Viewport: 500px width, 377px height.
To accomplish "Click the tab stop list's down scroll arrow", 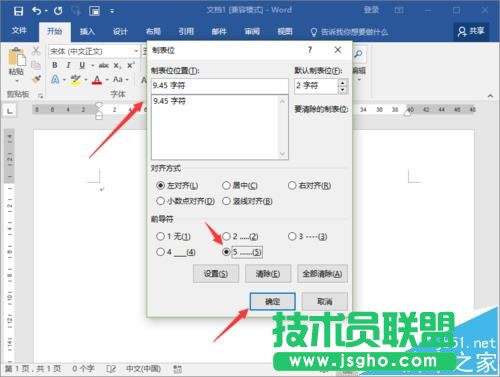I will tap(282, 154).
